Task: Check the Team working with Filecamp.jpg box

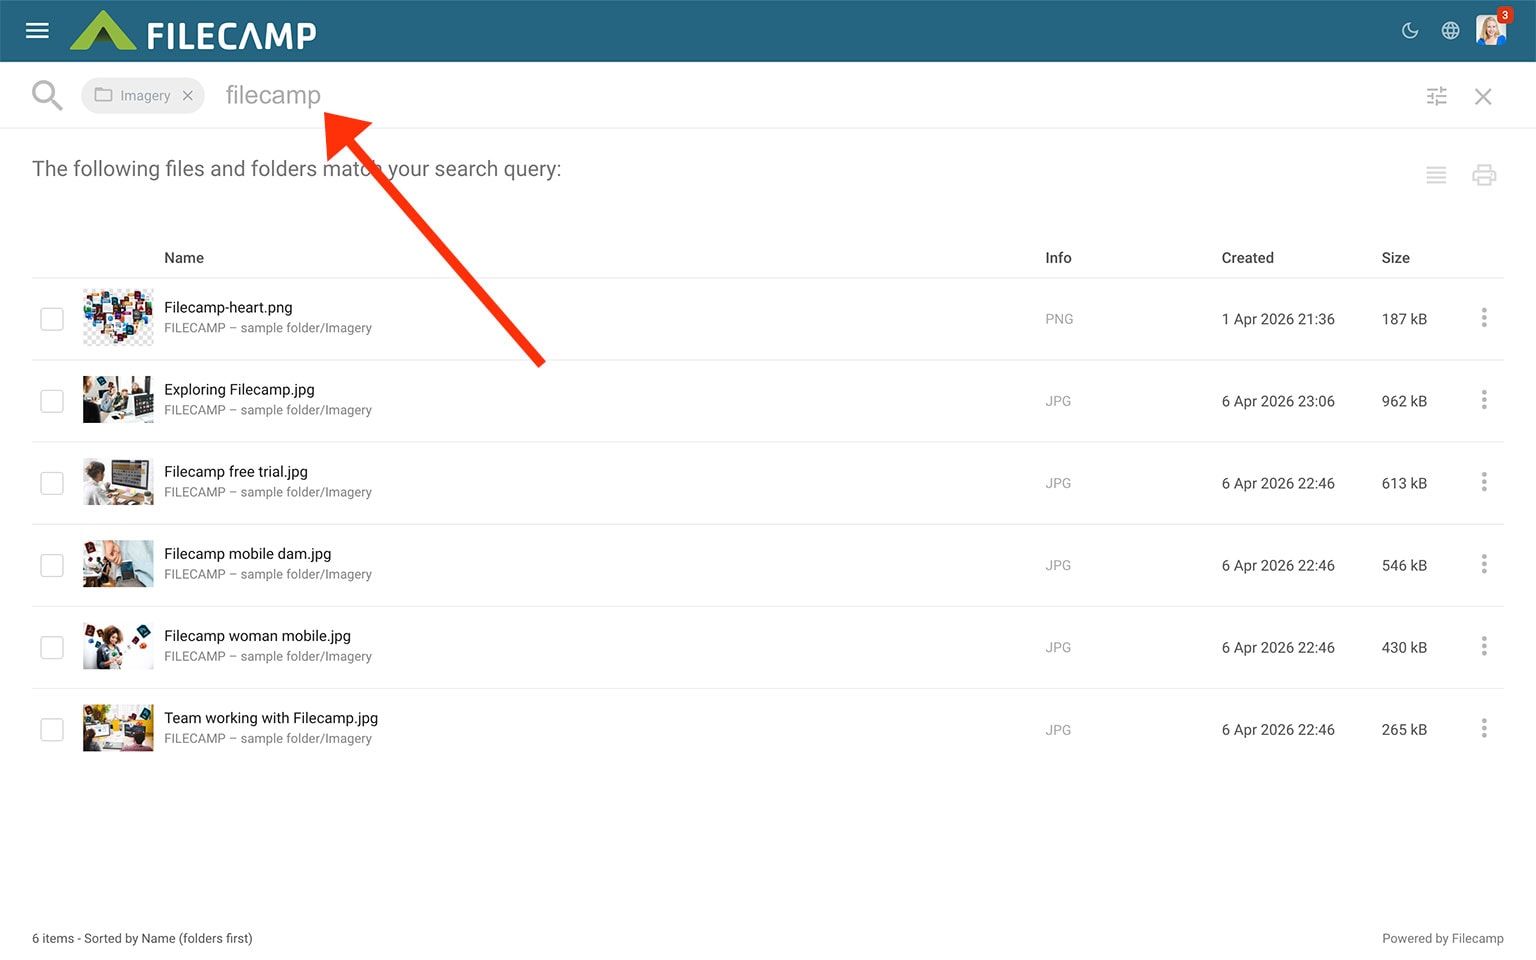Action: click(x=52, y=730)
